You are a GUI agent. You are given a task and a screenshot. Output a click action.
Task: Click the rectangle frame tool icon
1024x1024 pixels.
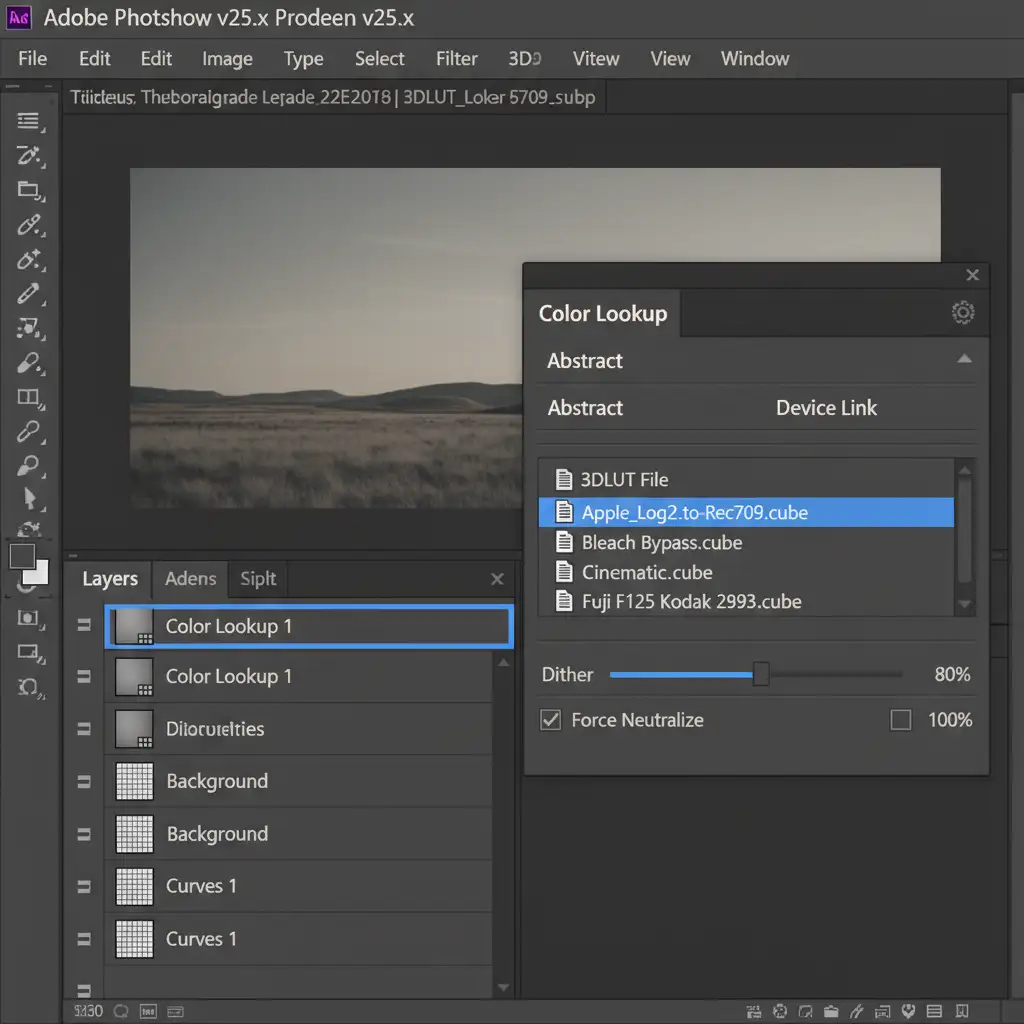(x=28, y=652)
